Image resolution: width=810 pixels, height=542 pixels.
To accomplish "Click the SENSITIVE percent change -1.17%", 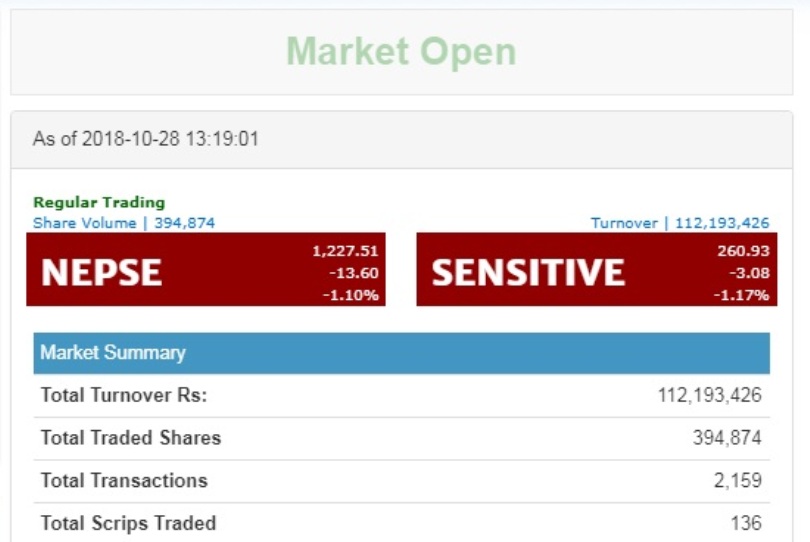I will (741, 295).
